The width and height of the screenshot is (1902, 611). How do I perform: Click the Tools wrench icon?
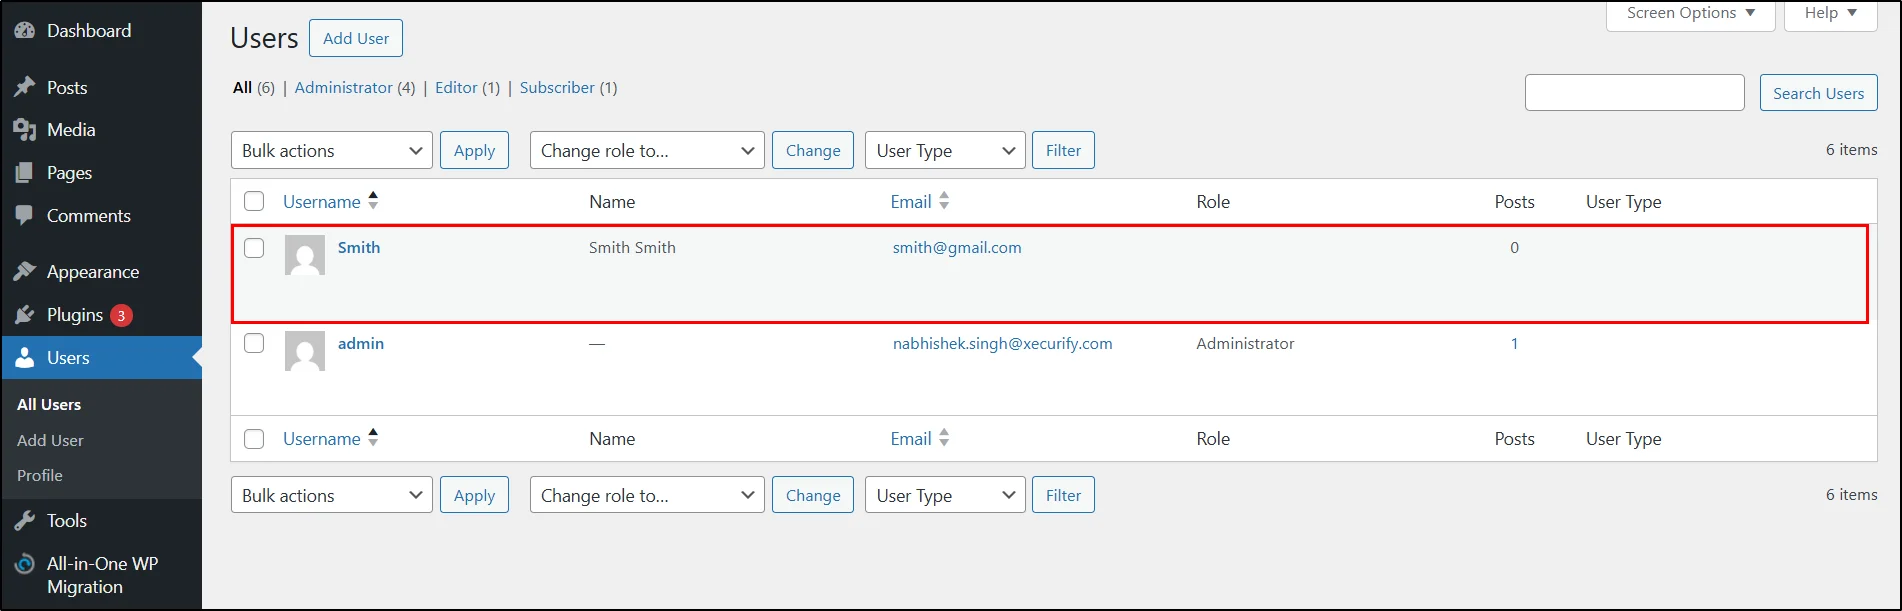coord(25,521)
